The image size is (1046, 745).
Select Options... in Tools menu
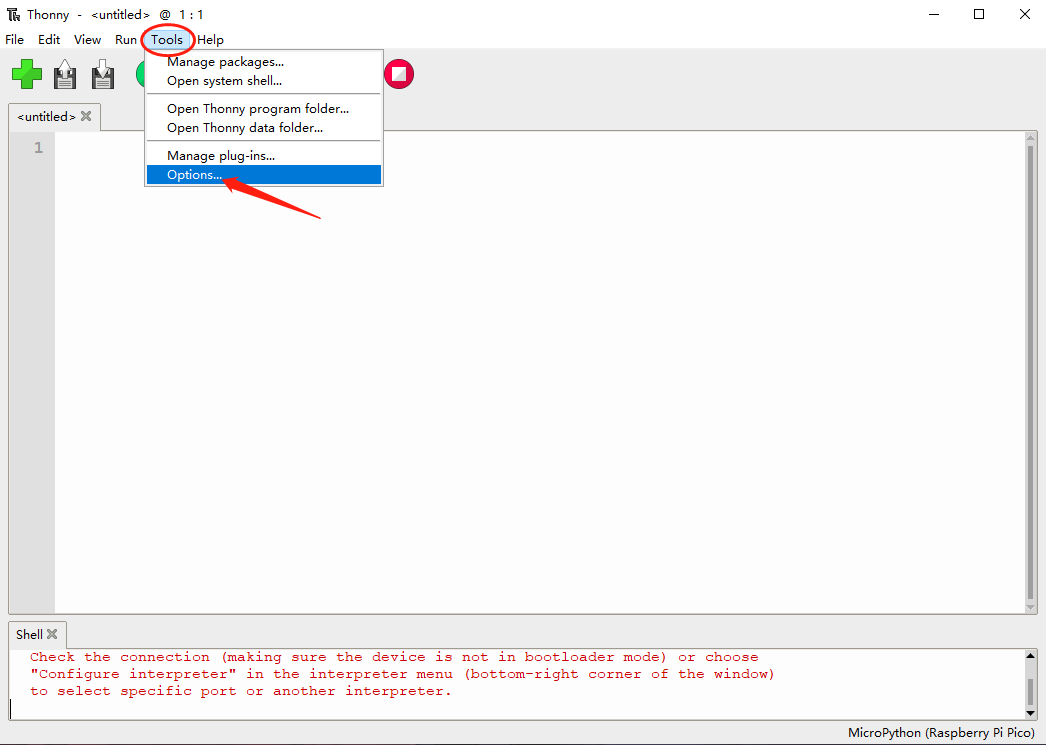pyautogui.click(x=264, y=175)
